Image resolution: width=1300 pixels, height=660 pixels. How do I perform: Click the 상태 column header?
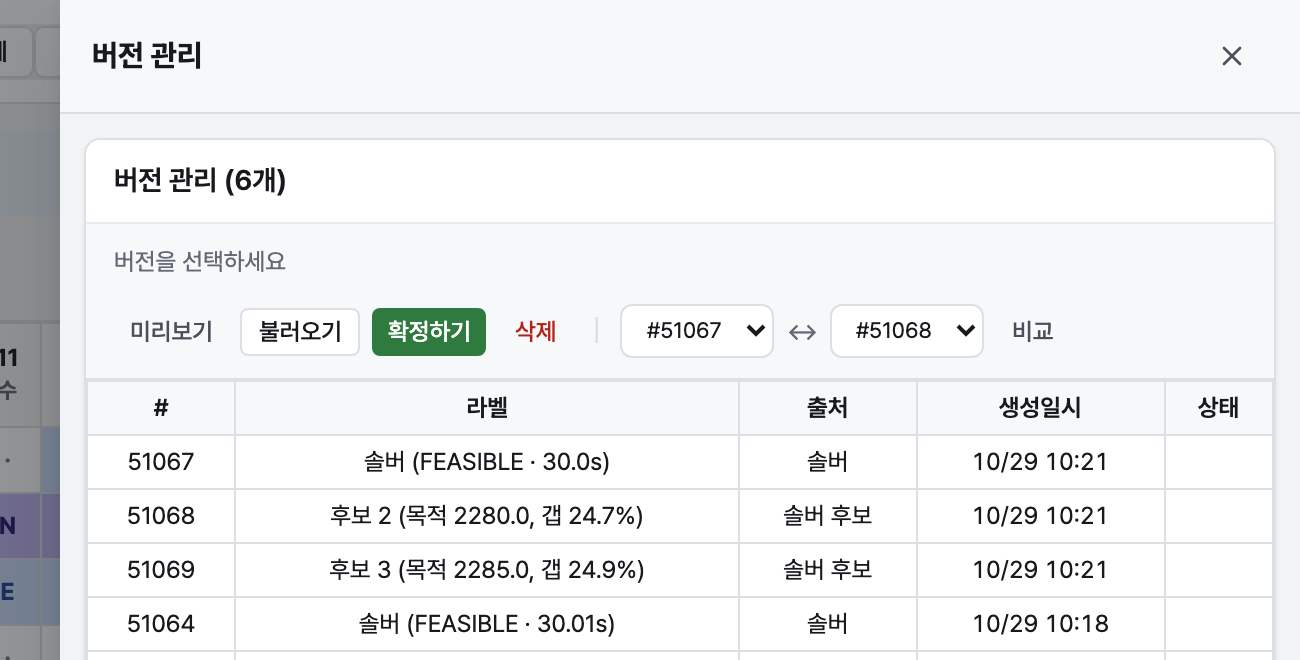pyautogui.click(x=1219, y=408)
